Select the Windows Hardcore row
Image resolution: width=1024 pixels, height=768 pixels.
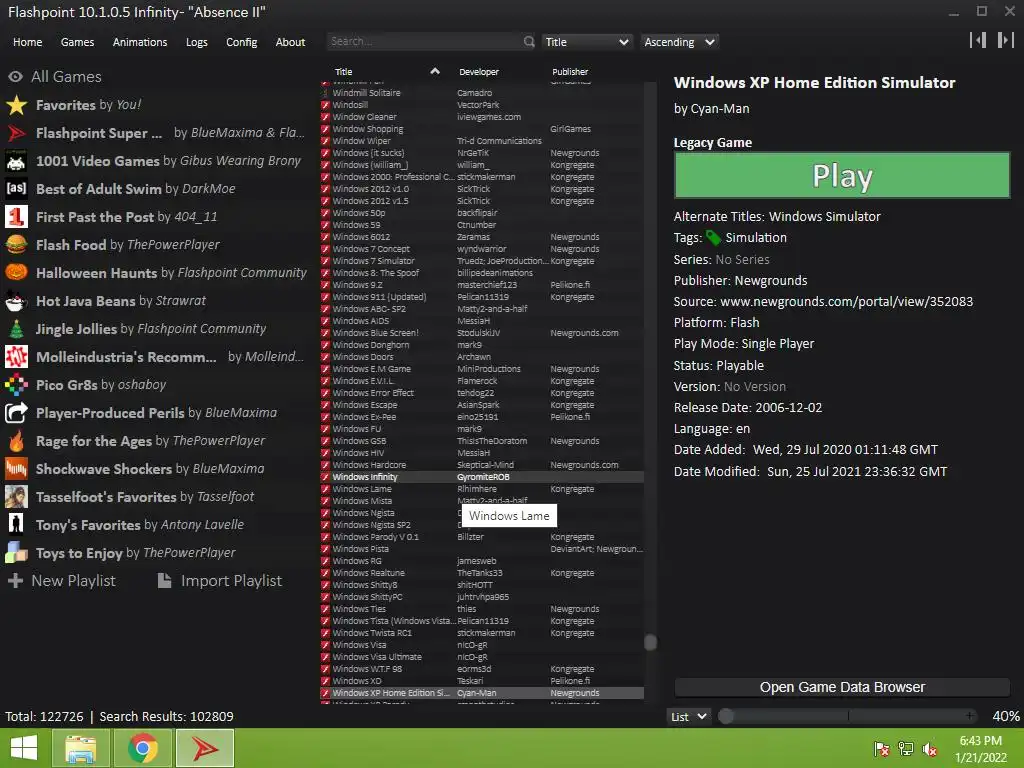pos(482,465)
